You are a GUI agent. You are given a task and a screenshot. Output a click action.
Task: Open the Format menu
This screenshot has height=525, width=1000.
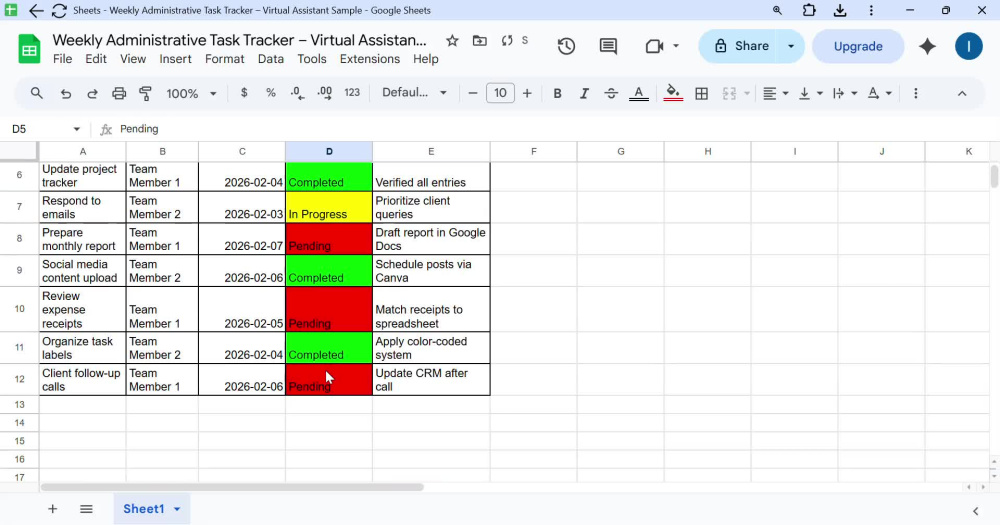tap(224, 59)
